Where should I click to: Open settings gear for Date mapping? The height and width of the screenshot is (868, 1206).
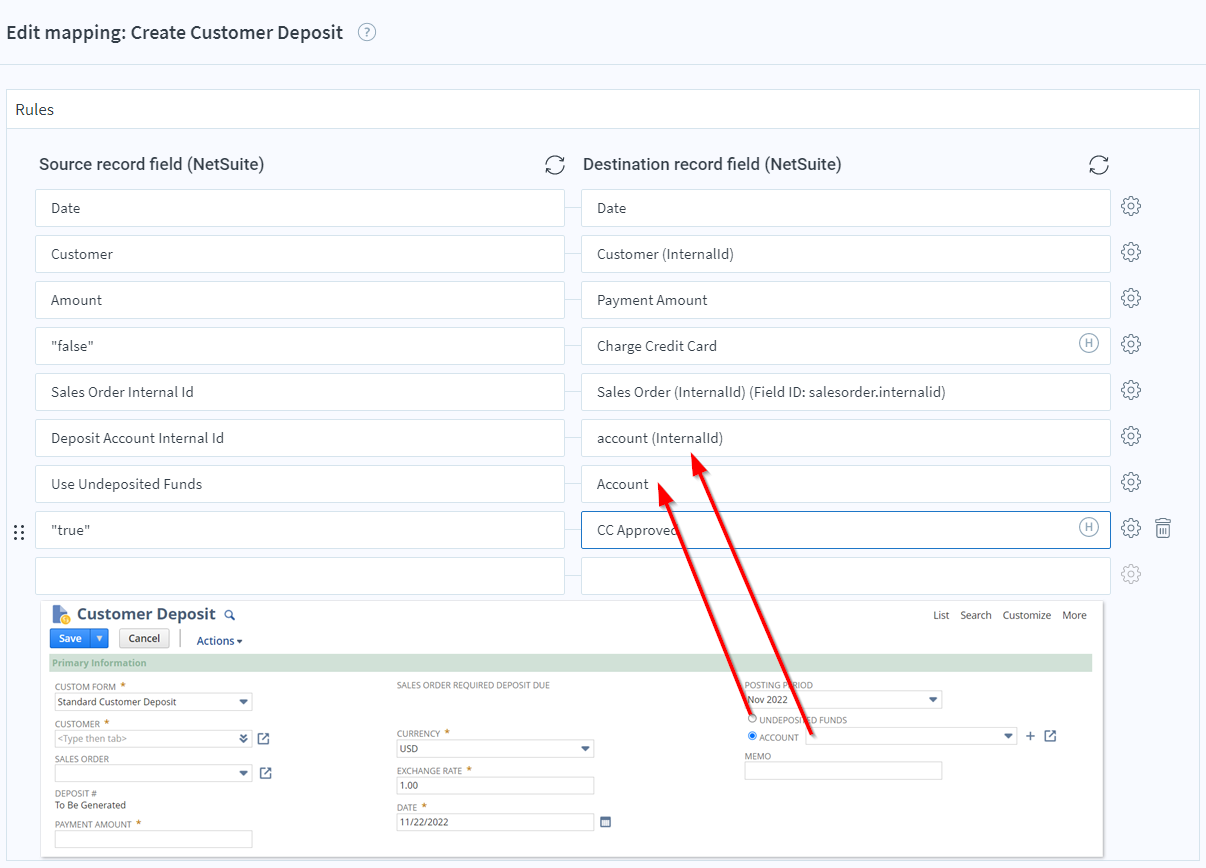coord(1131,206)
